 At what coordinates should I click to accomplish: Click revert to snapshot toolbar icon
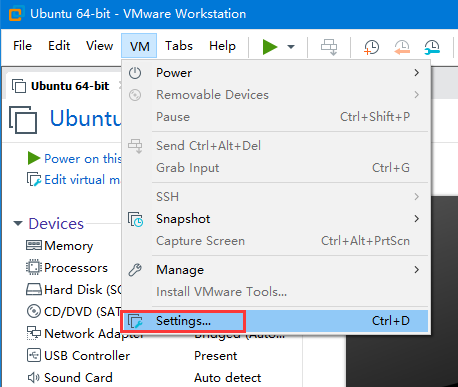[x=402, y=47]
